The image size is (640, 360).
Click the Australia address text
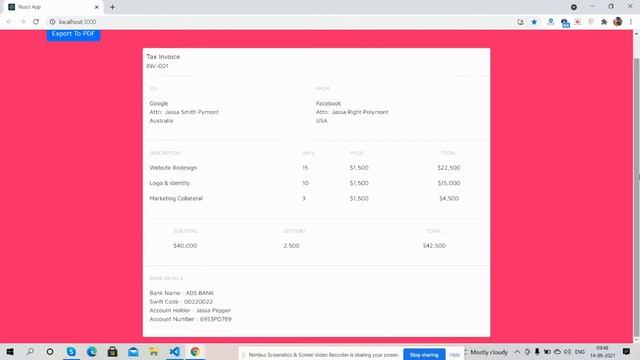[161, 121]
